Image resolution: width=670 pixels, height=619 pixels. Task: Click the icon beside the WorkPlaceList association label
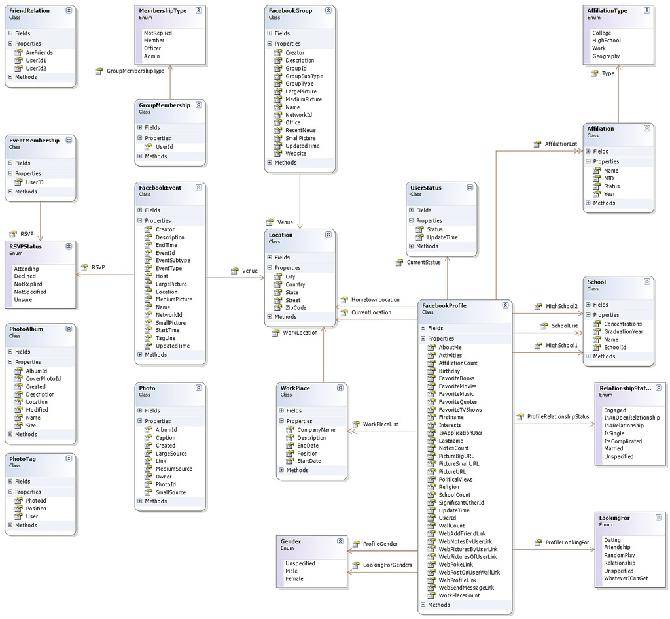tap(356, 424)
